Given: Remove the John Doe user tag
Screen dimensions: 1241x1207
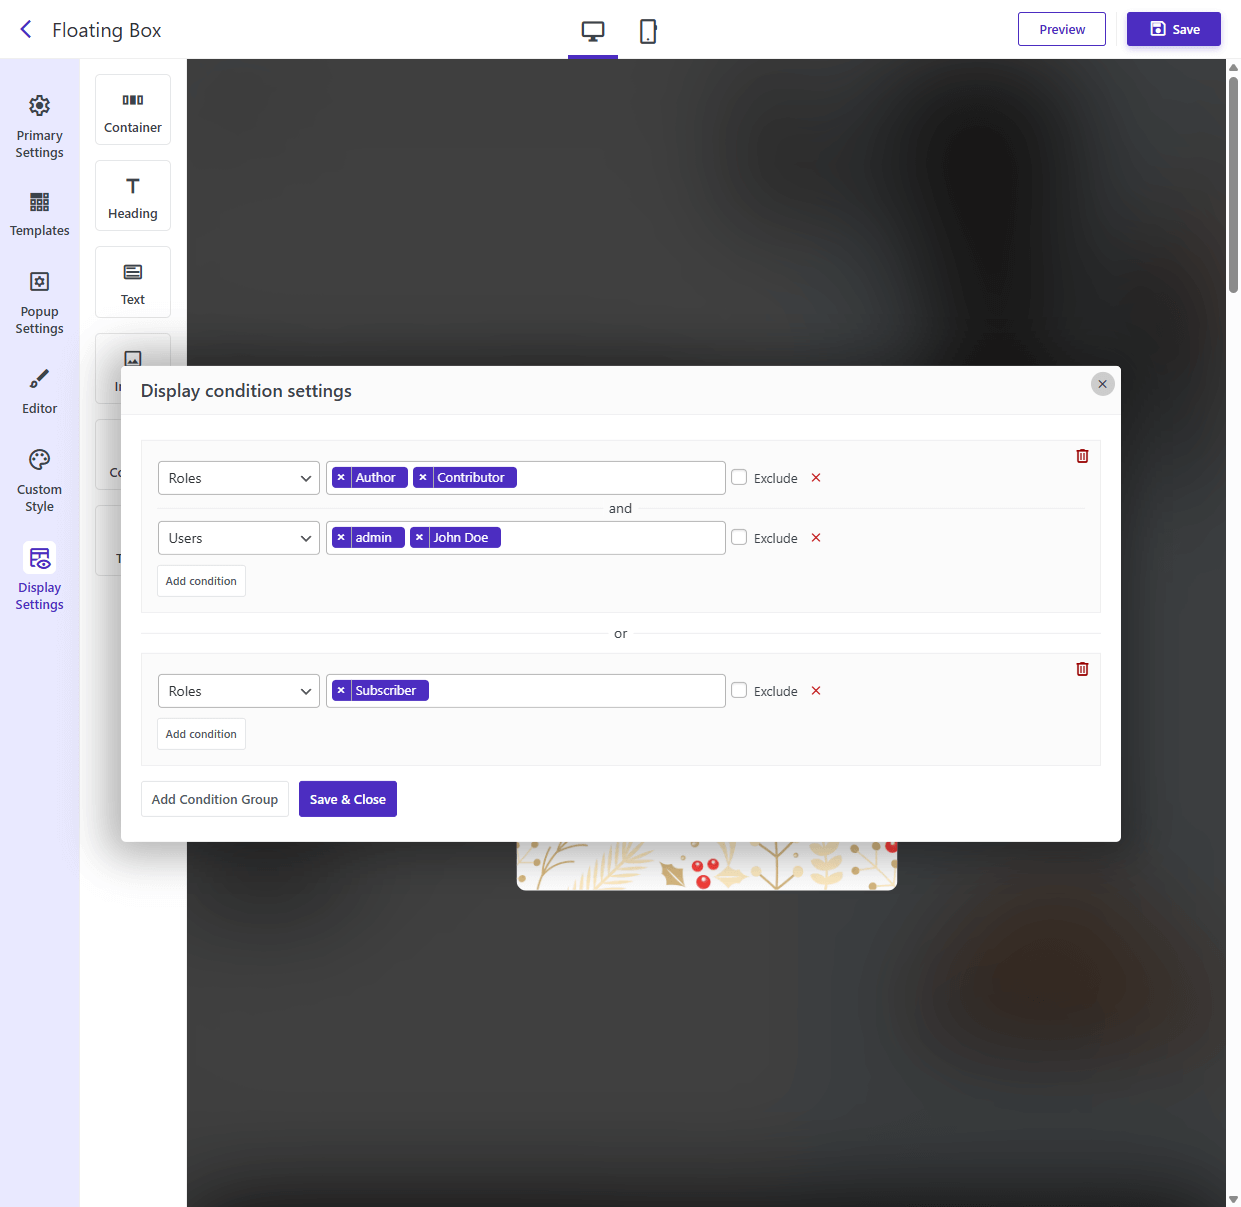Looking at the screenshot, I should click(x=419, y=538).
